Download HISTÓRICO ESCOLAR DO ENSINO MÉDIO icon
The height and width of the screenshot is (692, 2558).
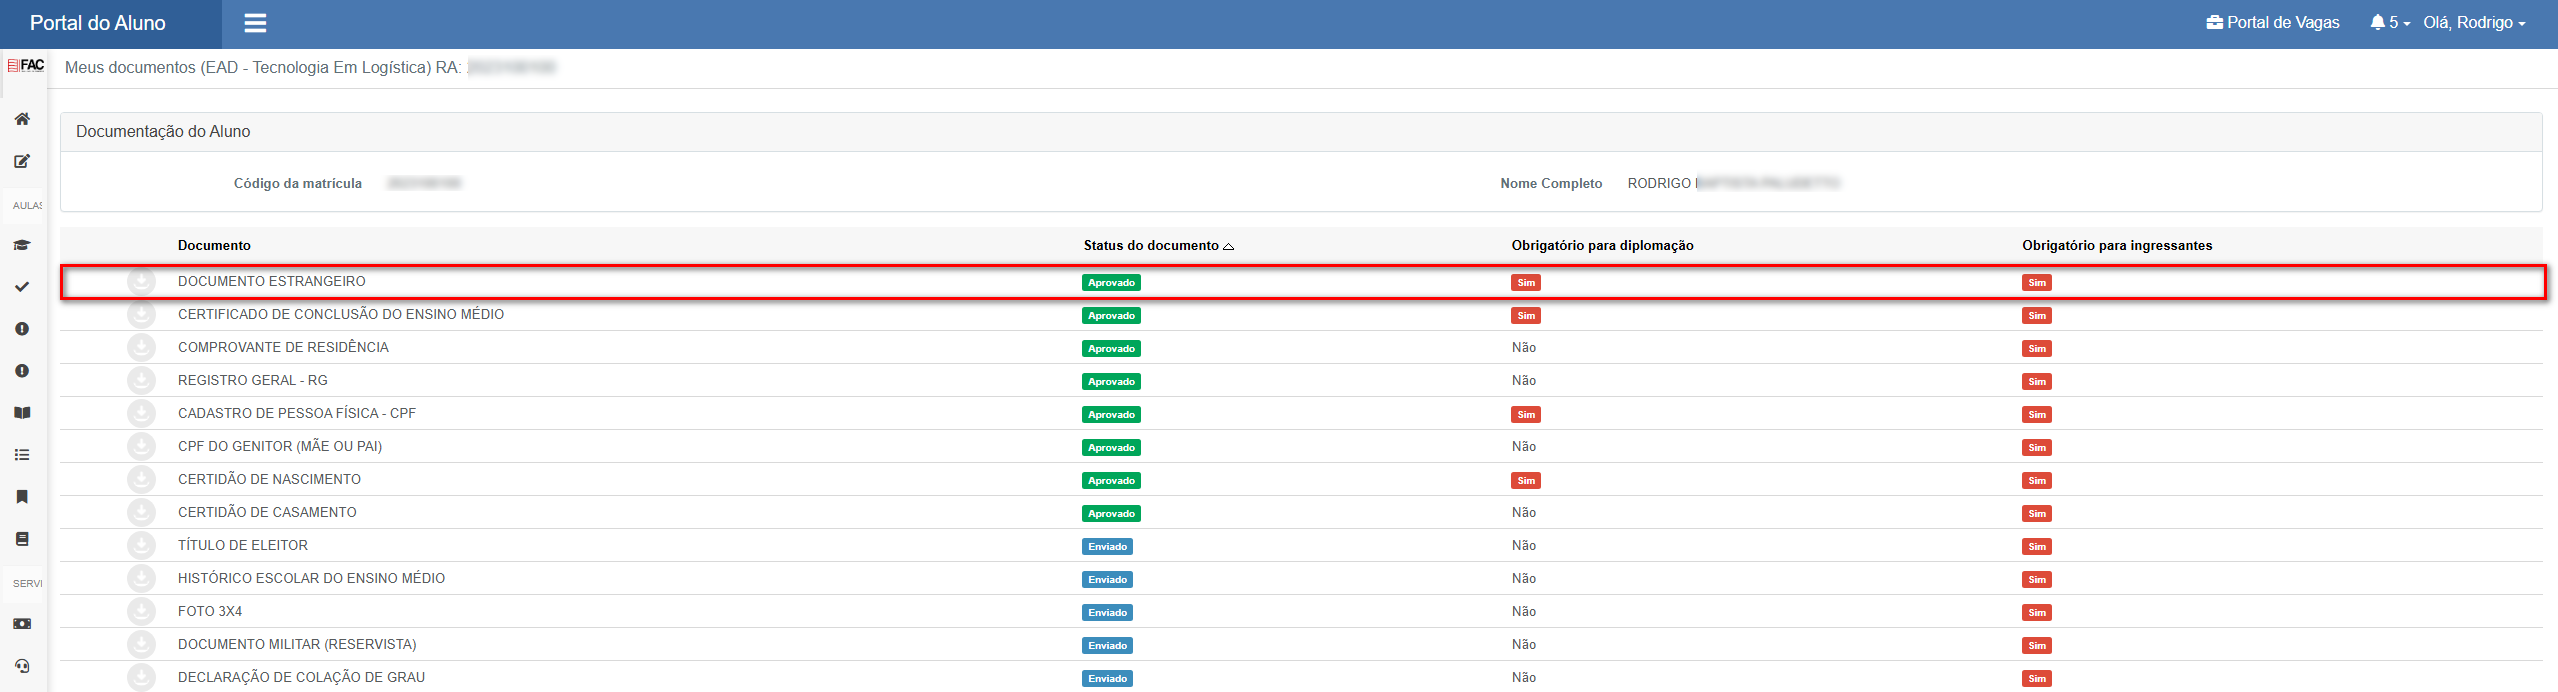point(142,578)
